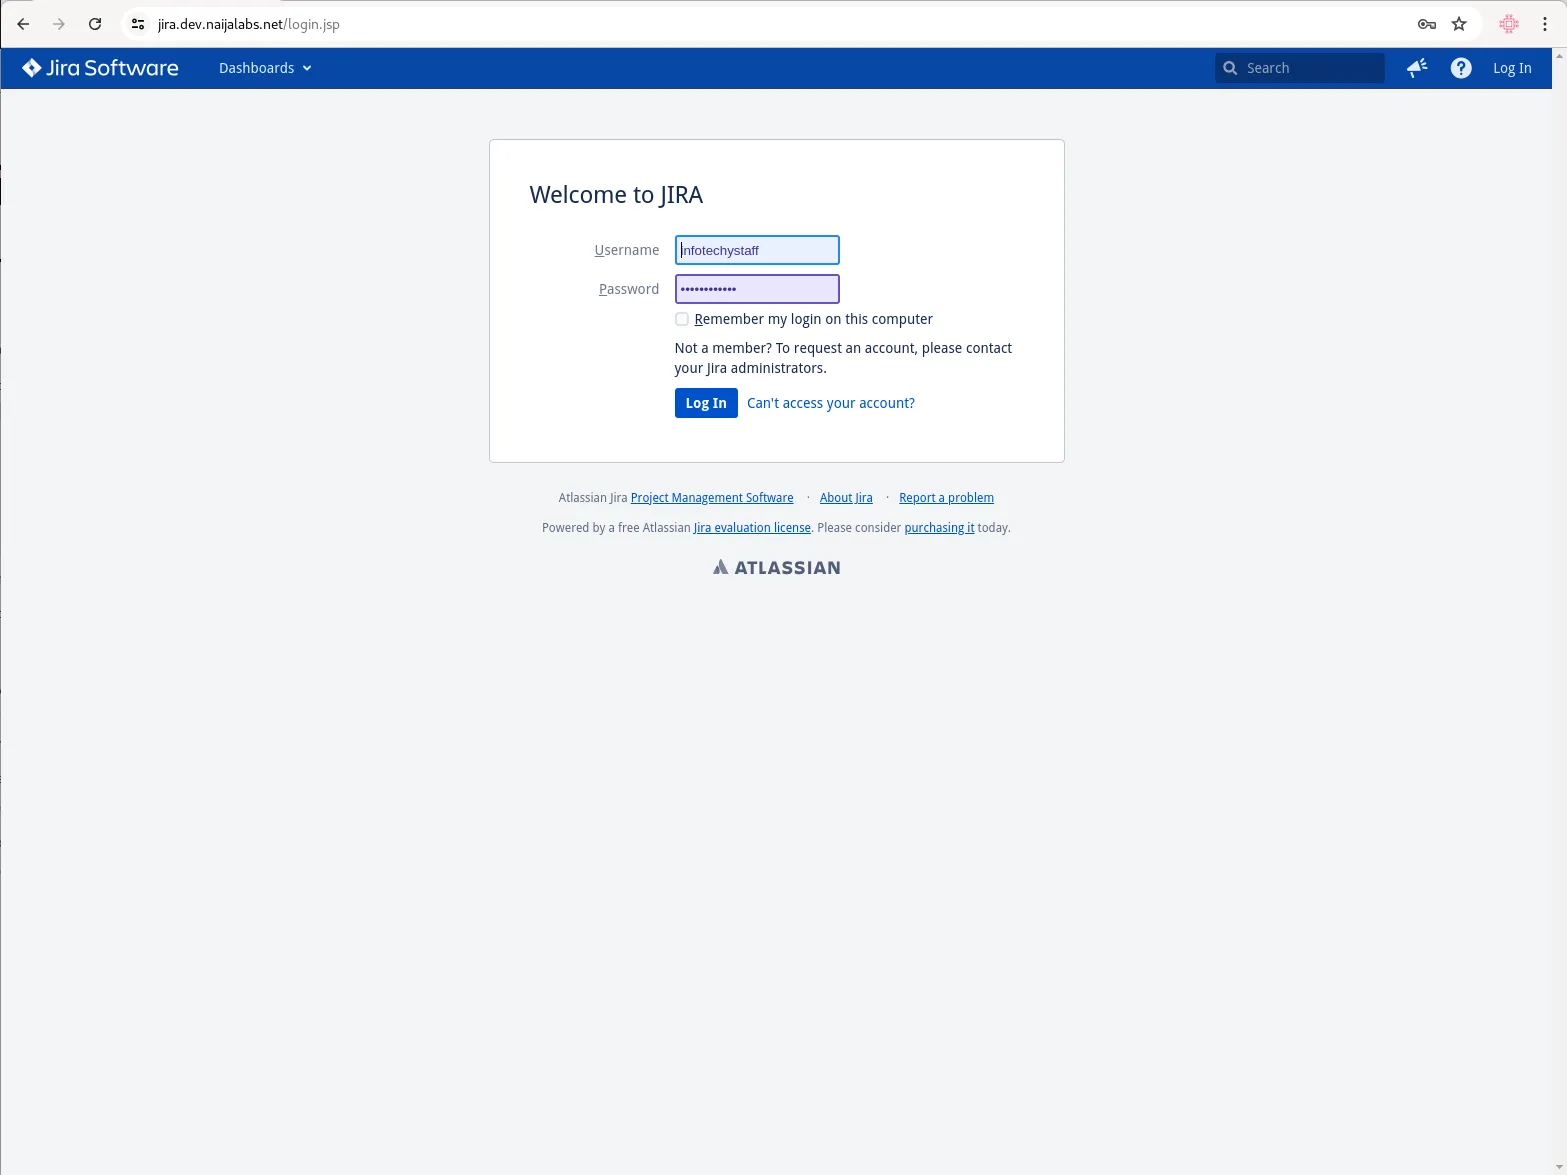Image resolution: width=1567 pixels, height=1175 pixels.
Task: Submit the form with the blue Log In button
Action: click(706, 403)
